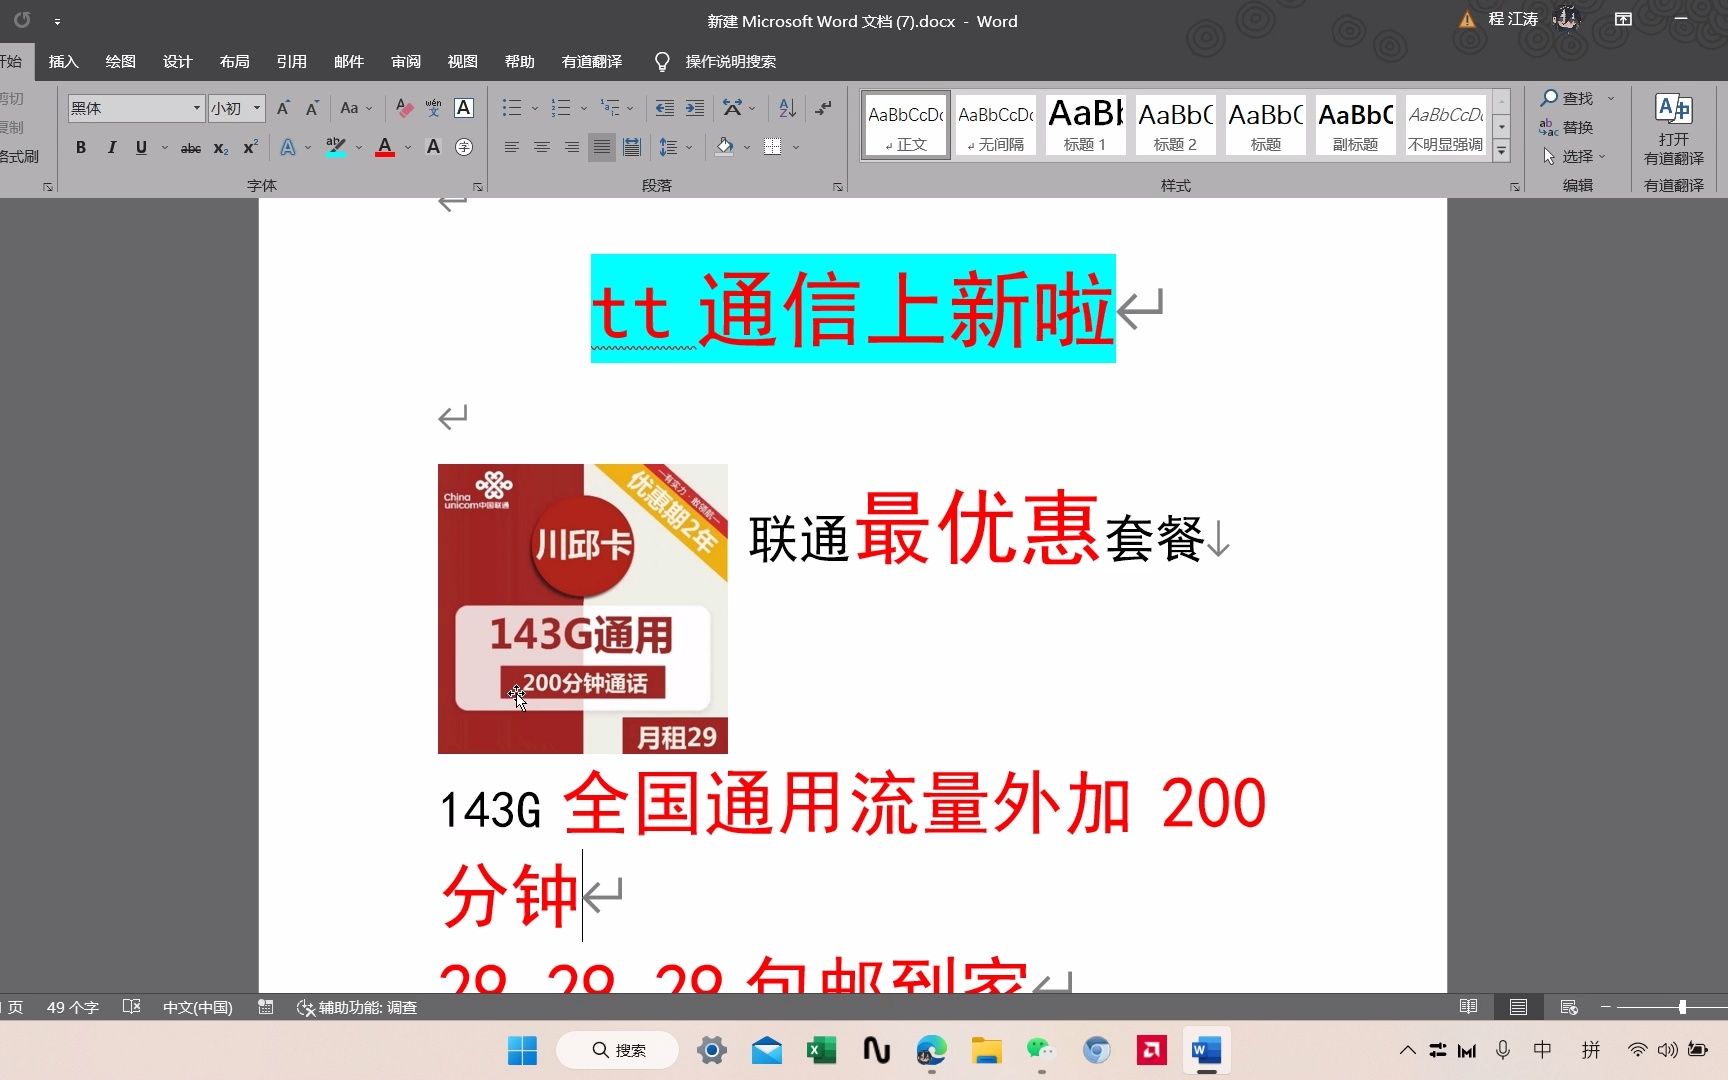Screen dimensions: 1728x1080
Task: Expand the underline style dropdown arrow
Action: (x=164, y=148)
